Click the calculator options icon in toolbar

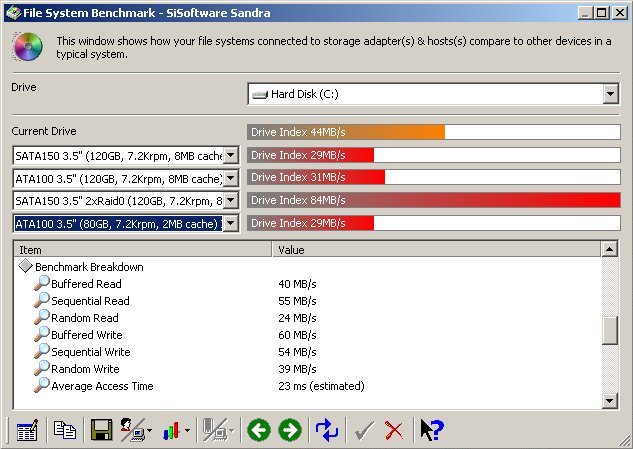[x=27, y=430]
